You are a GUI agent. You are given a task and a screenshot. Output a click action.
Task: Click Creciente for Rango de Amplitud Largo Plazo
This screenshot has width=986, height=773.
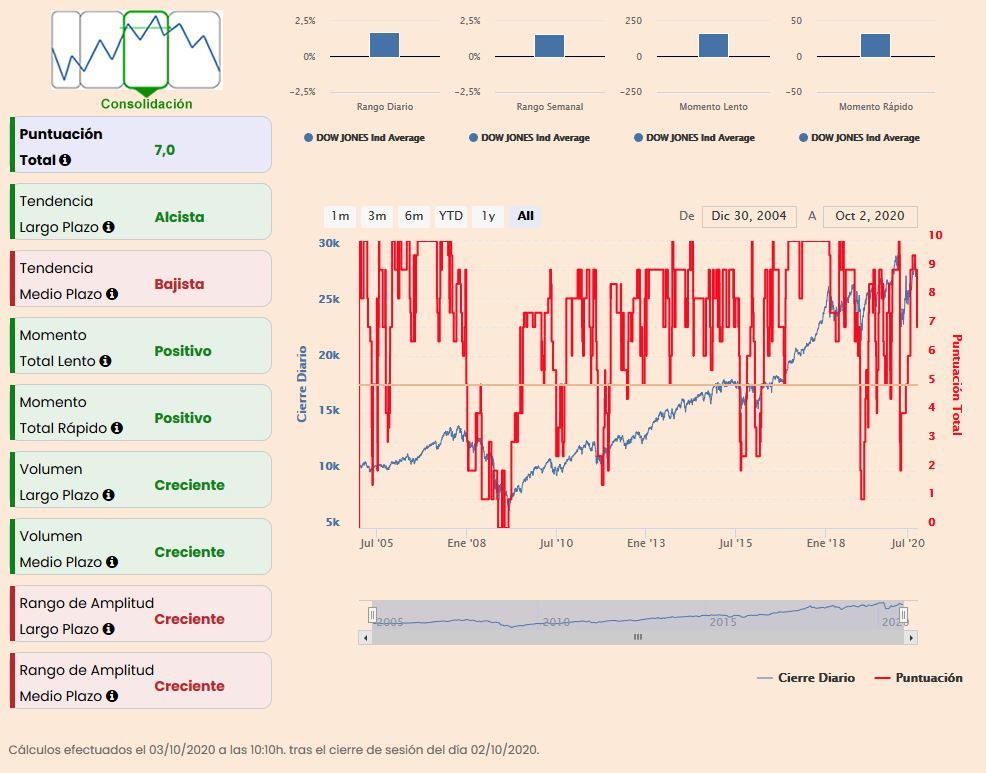pyautogui.click(x=189, y=619)
